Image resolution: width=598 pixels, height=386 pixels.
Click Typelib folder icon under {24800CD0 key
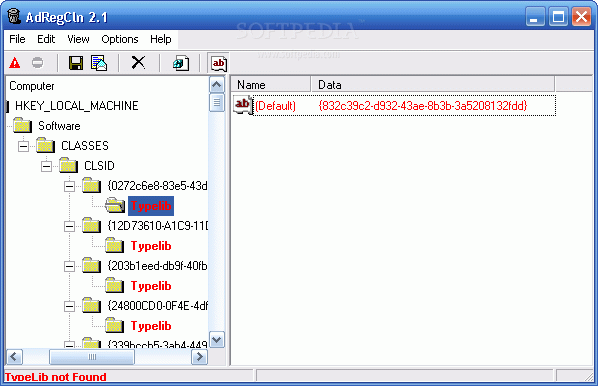pos(114,325)
